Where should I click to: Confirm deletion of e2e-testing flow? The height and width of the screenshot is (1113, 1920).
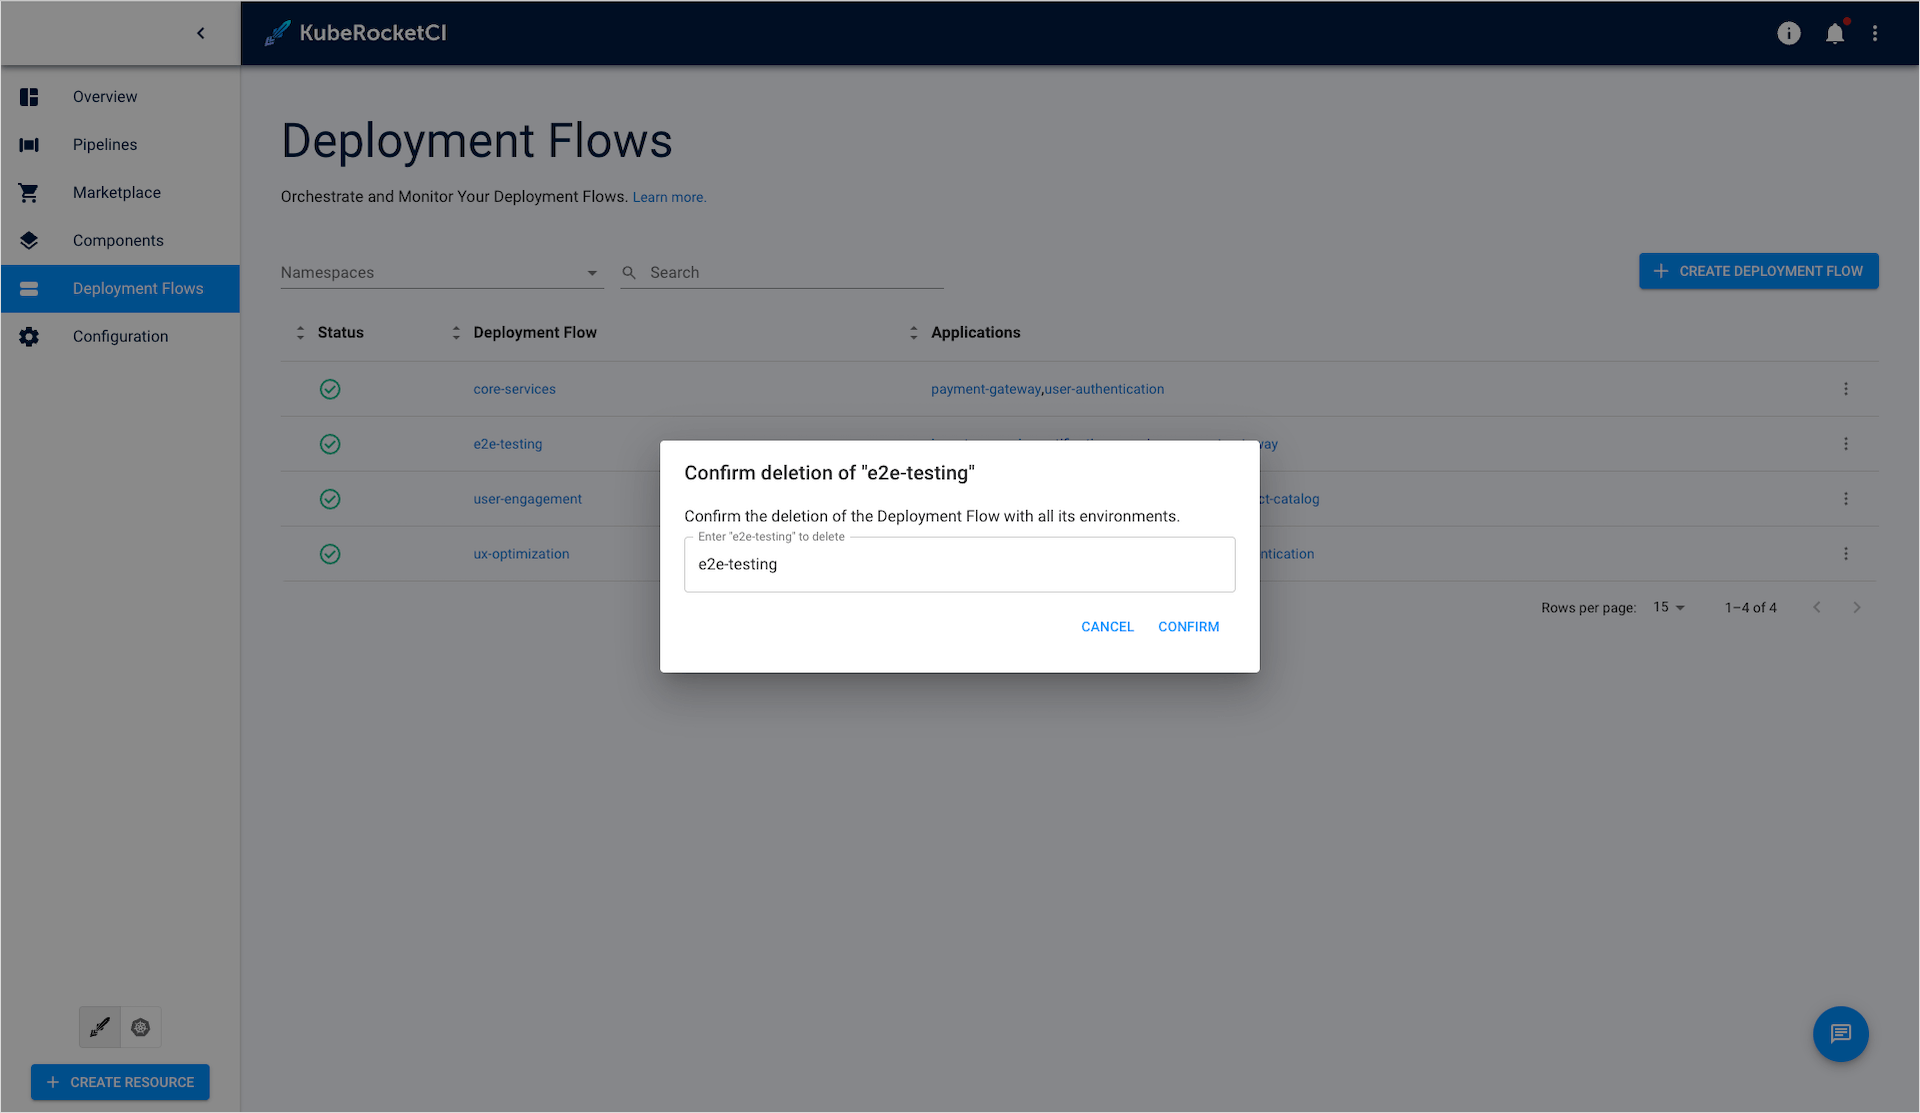[1188, 626]
